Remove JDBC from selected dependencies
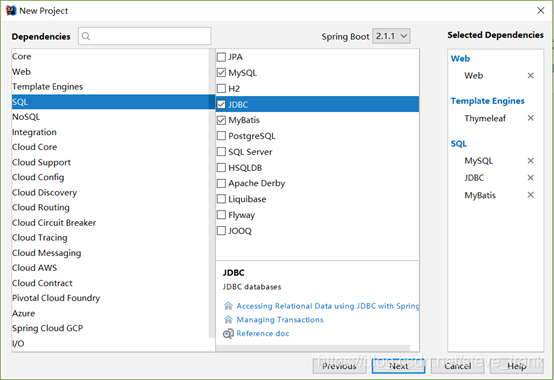The height and width of the screenshot is (380, 554). tap(530, 178)
